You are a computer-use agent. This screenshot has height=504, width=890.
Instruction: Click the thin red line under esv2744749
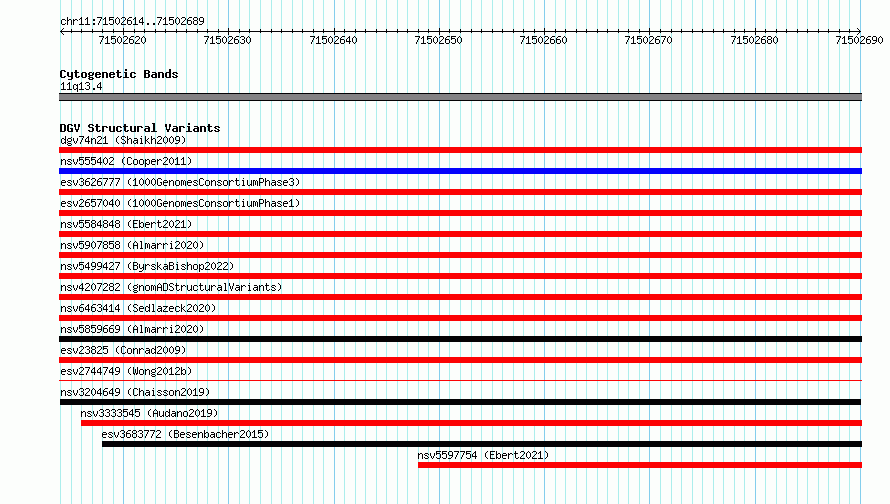(460, 380)
